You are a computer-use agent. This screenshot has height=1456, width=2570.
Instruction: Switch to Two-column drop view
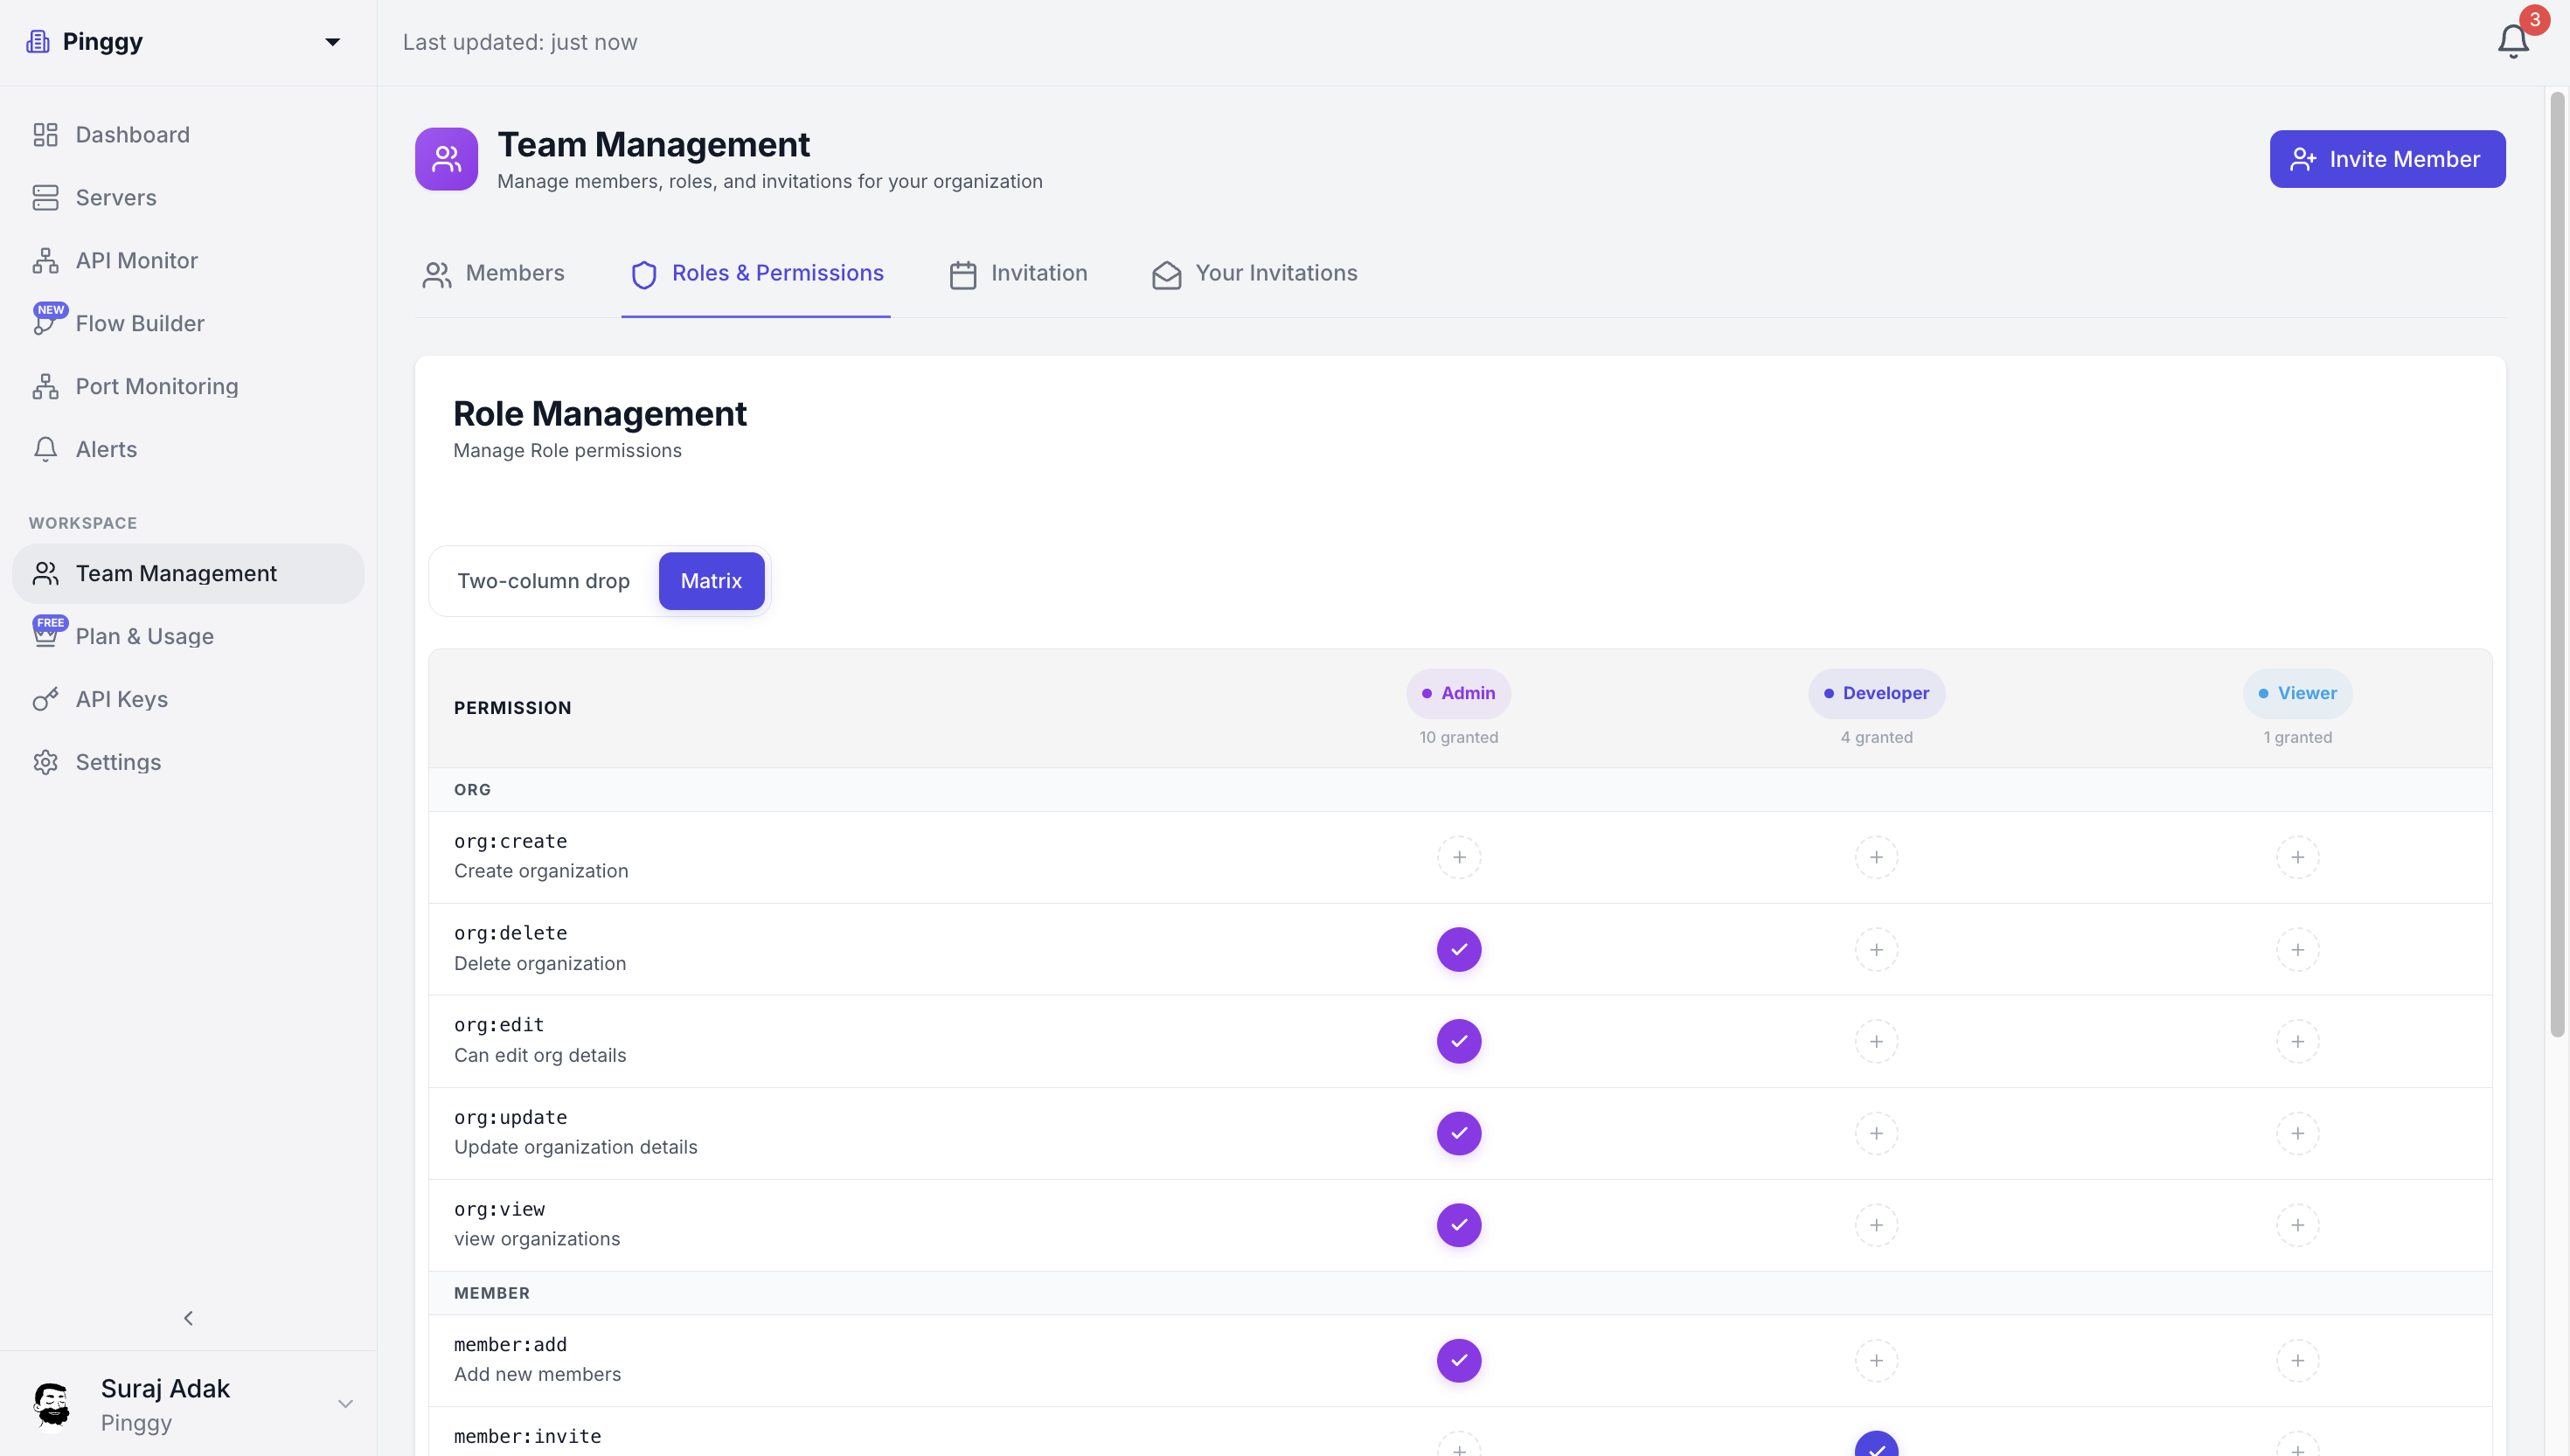543,581
